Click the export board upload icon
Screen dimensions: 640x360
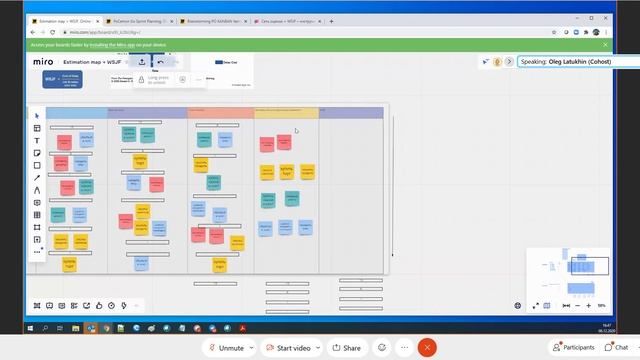pyautogui.click(x=142, y=62)
